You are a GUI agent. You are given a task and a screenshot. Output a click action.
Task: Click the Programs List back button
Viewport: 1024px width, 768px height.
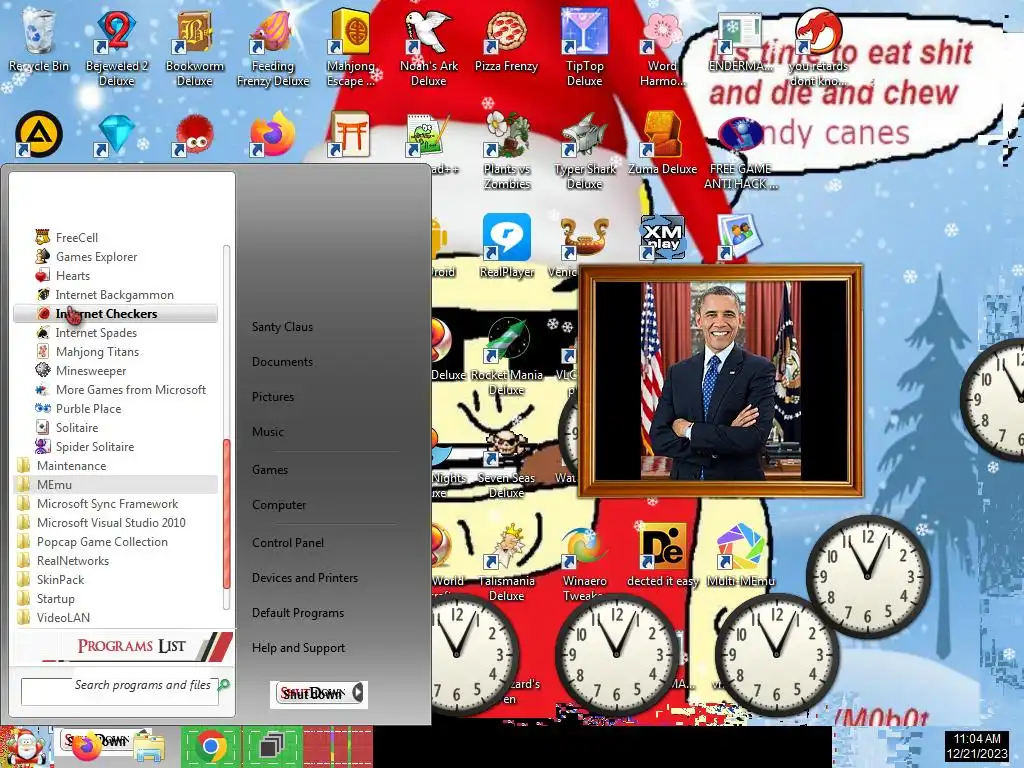point(122,646)
